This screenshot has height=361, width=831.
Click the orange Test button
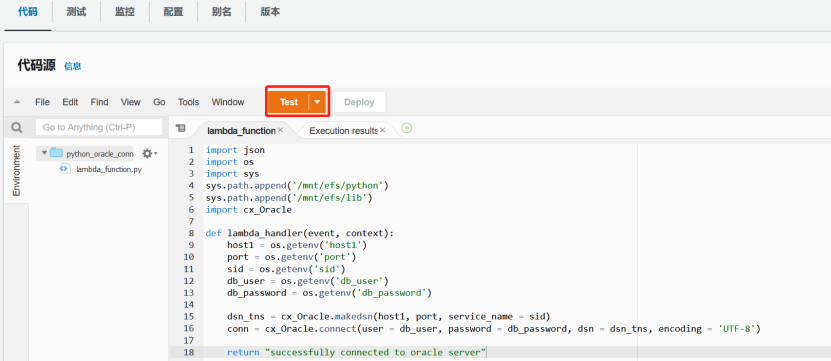[x=289, y=102]
